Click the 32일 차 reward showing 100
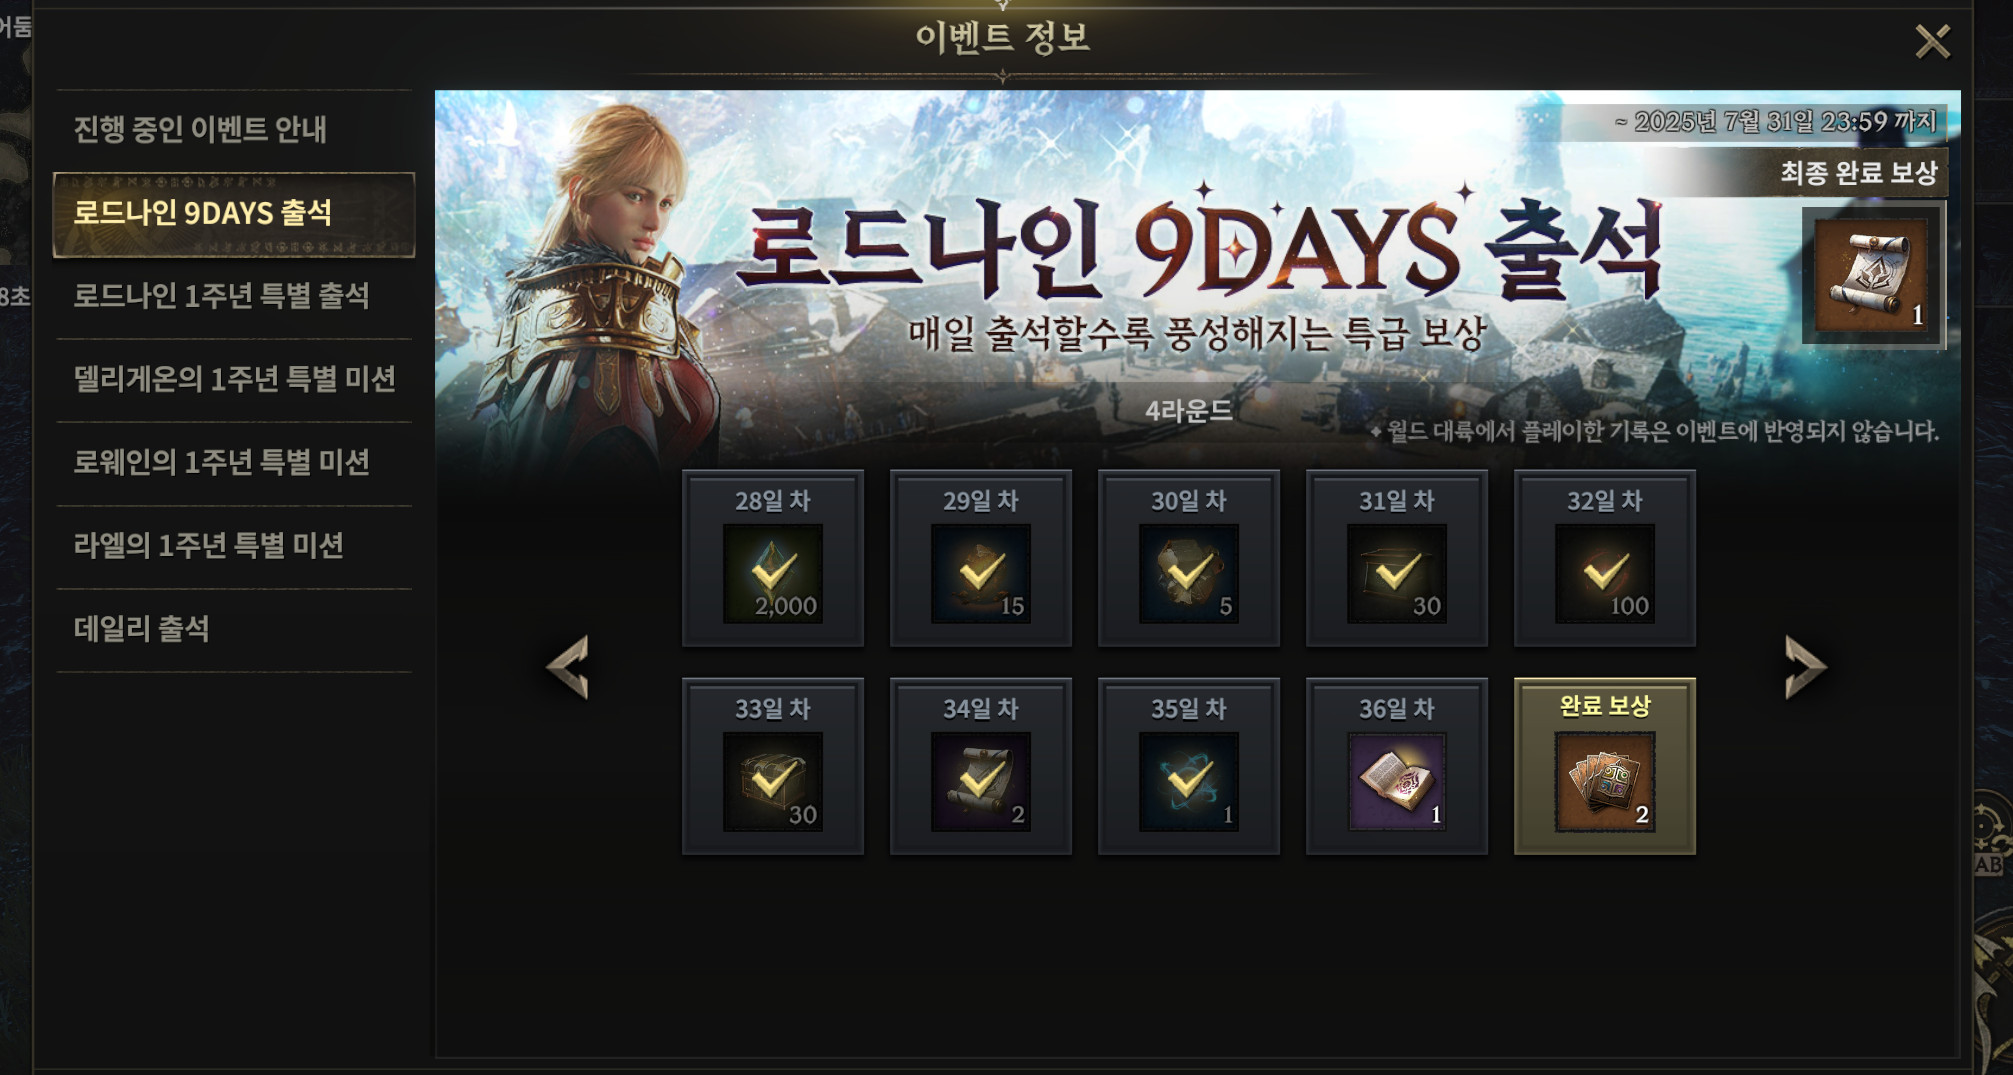The image size is (2013, 1075). coord(1604,574)
